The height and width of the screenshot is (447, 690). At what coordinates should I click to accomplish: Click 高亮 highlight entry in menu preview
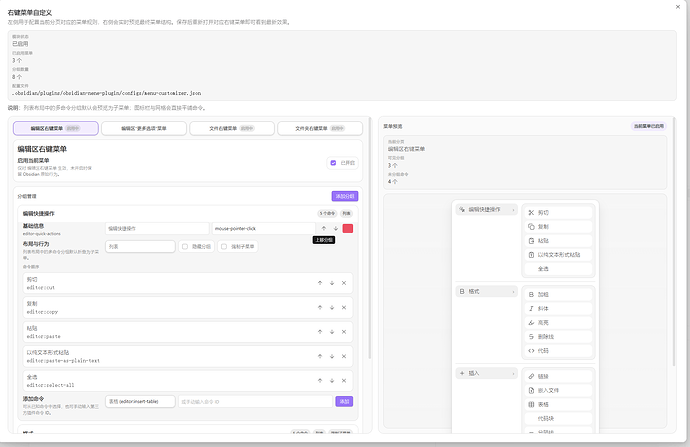558,322
